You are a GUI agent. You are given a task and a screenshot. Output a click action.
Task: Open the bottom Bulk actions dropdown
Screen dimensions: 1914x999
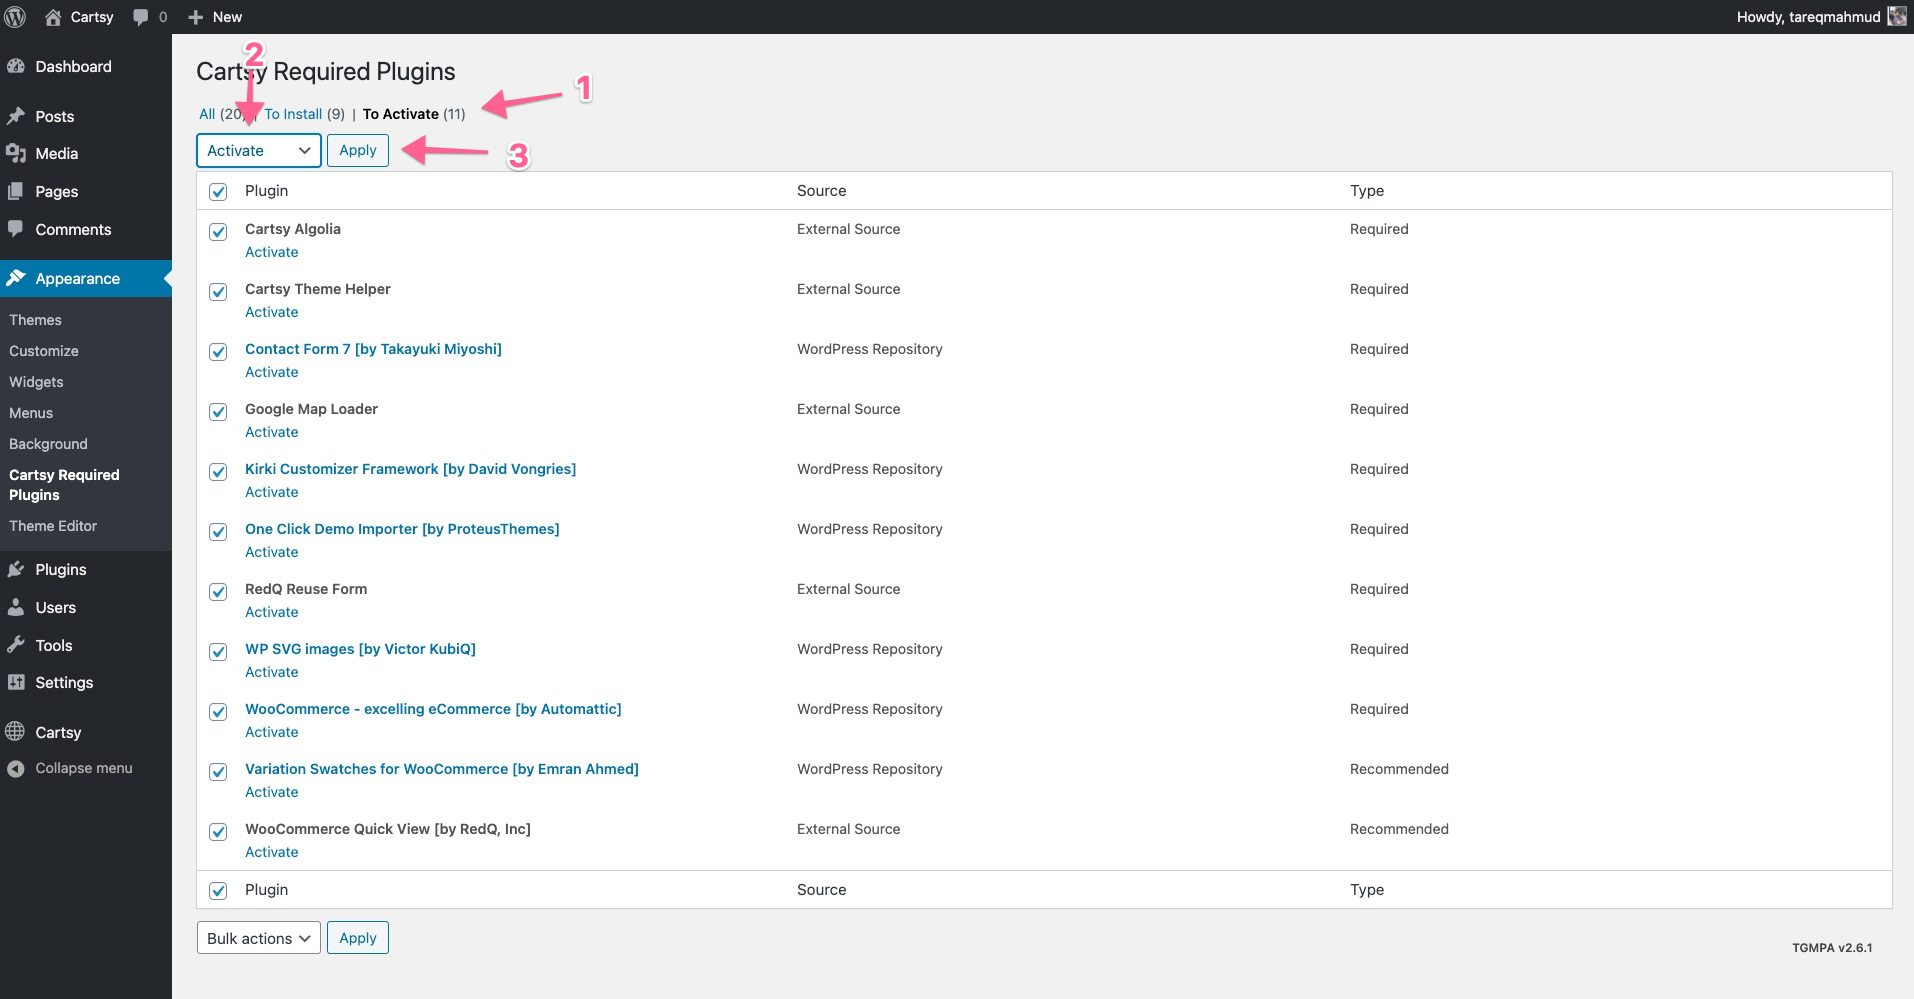pos(259,938)
